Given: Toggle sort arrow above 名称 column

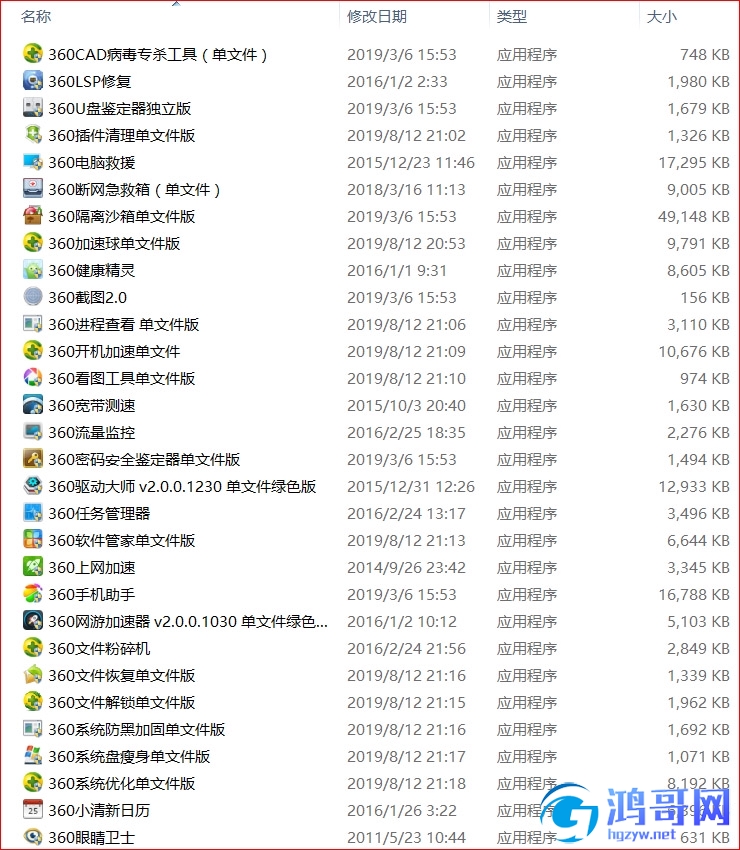Looking at the screenshot, I should [x=176, y=4].
